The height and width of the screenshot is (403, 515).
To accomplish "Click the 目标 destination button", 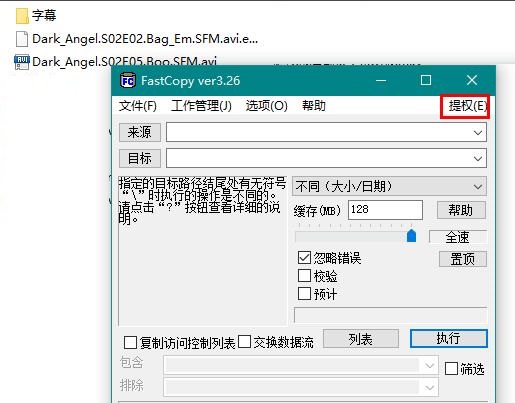I will (x=140, y=158).
